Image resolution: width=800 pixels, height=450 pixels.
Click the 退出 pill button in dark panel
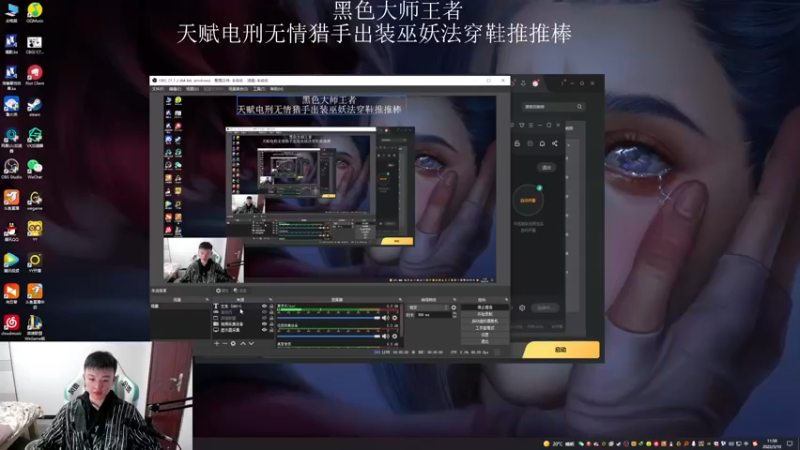546,167
